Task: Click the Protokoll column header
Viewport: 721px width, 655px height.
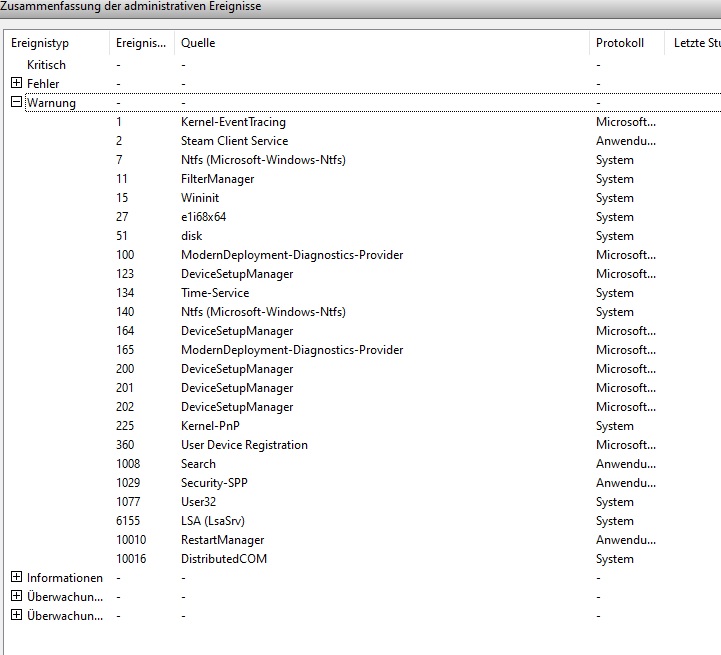Action: click(627, 43)
